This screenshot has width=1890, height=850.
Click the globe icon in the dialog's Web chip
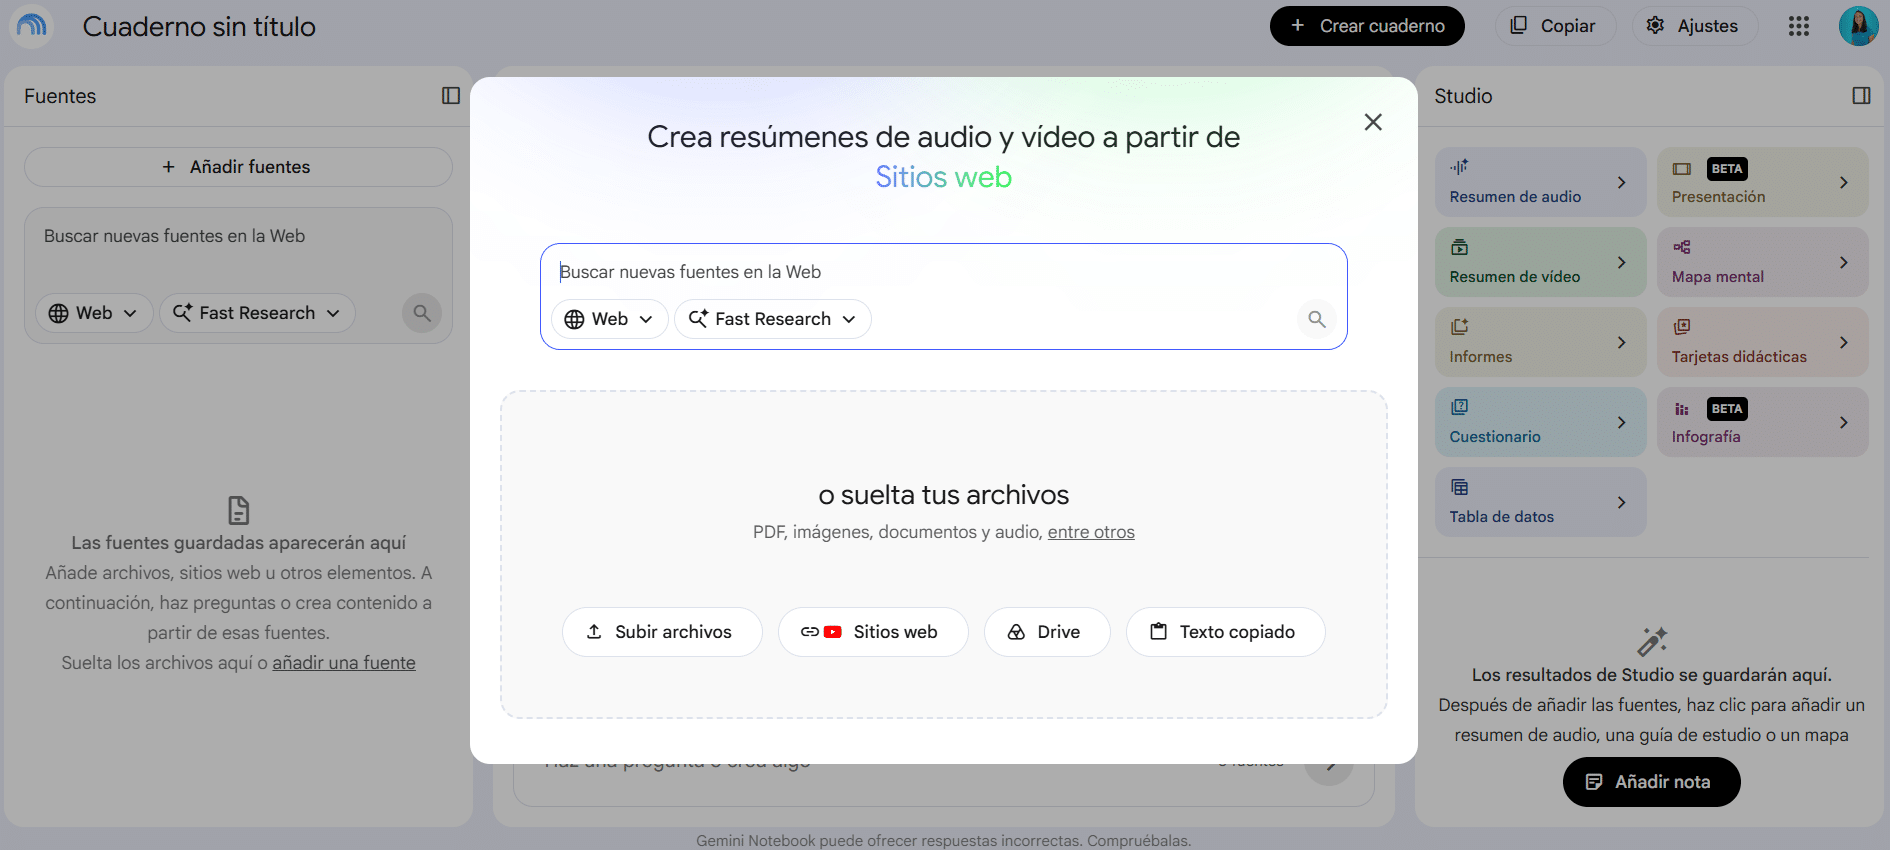(x=574, y=319)
